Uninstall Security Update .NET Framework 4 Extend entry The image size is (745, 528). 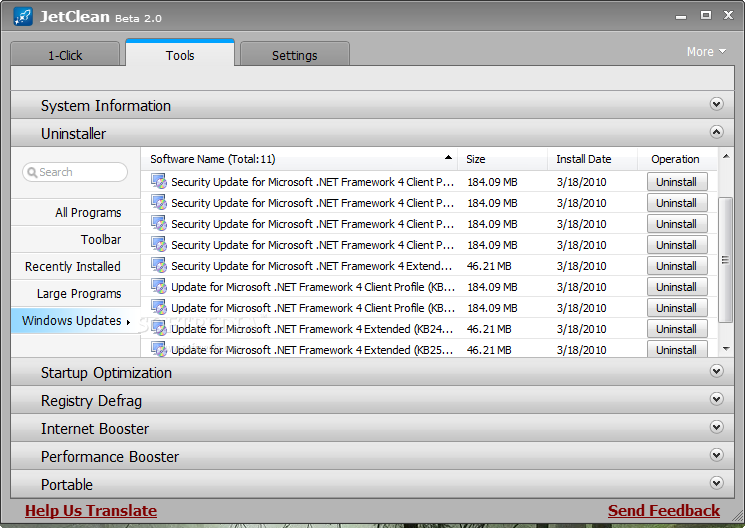coord(677,266)
